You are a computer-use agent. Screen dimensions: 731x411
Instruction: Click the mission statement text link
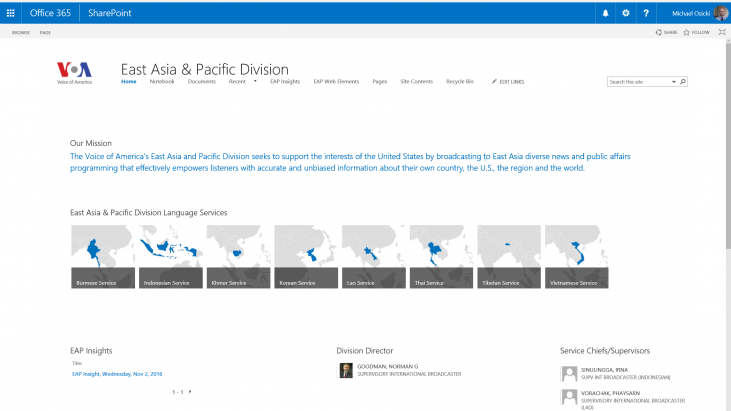350,162
